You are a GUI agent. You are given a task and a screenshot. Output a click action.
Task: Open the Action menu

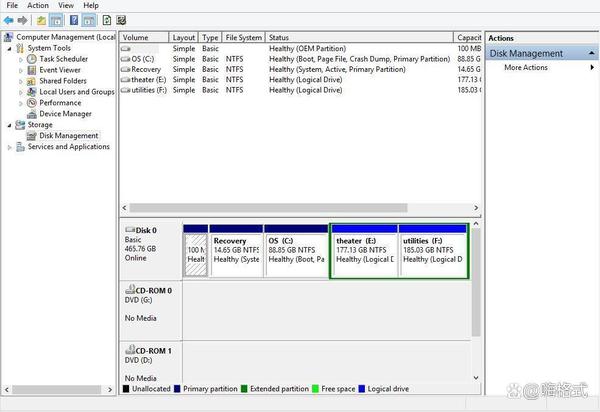[x=38, y=5]
